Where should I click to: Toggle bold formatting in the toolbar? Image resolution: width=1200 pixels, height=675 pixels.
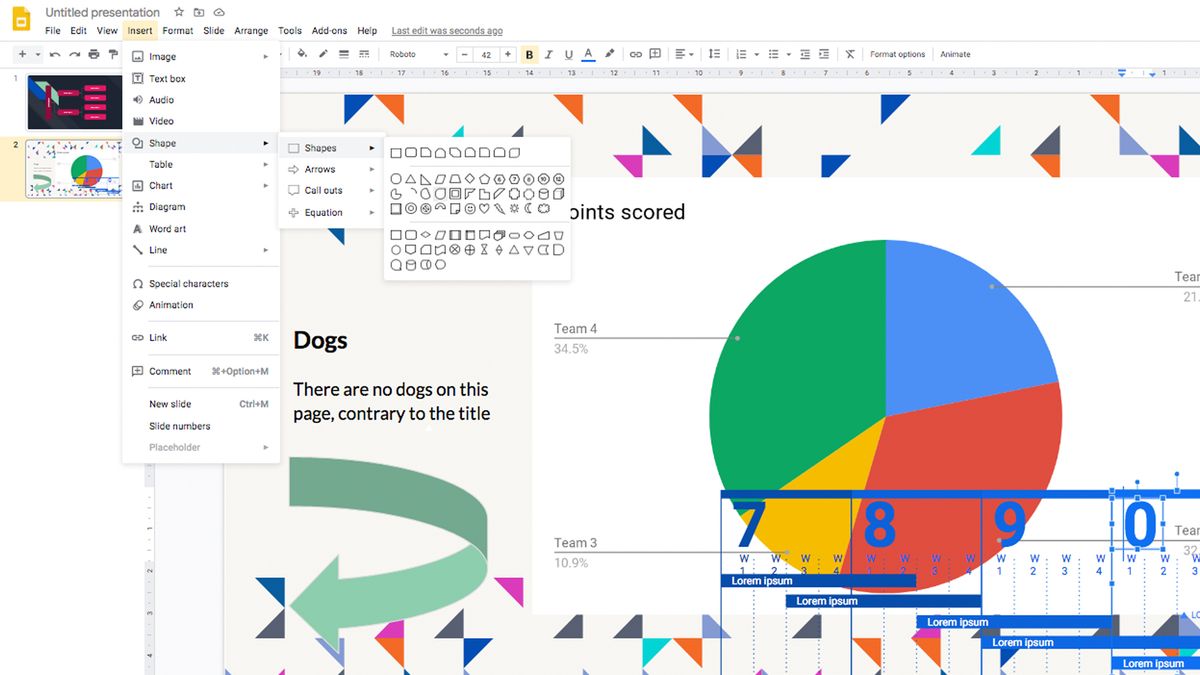[x=528, y=54]
